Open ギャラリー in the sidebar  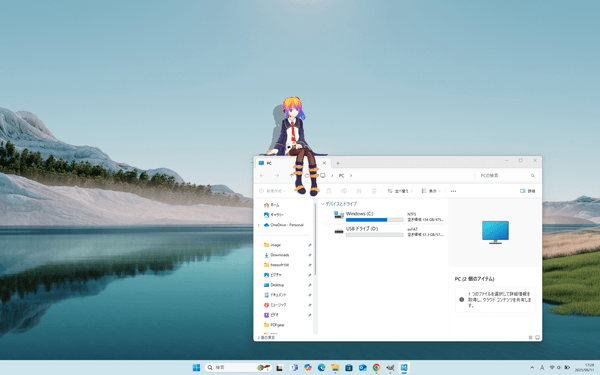(x=274, y=215)
